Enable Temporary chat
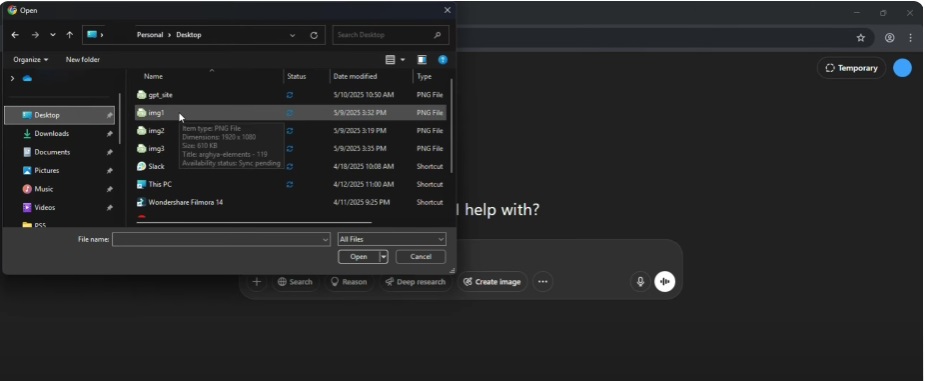This screenshot has height=381, width=925. pyautogui.click(x=851, y=68)
